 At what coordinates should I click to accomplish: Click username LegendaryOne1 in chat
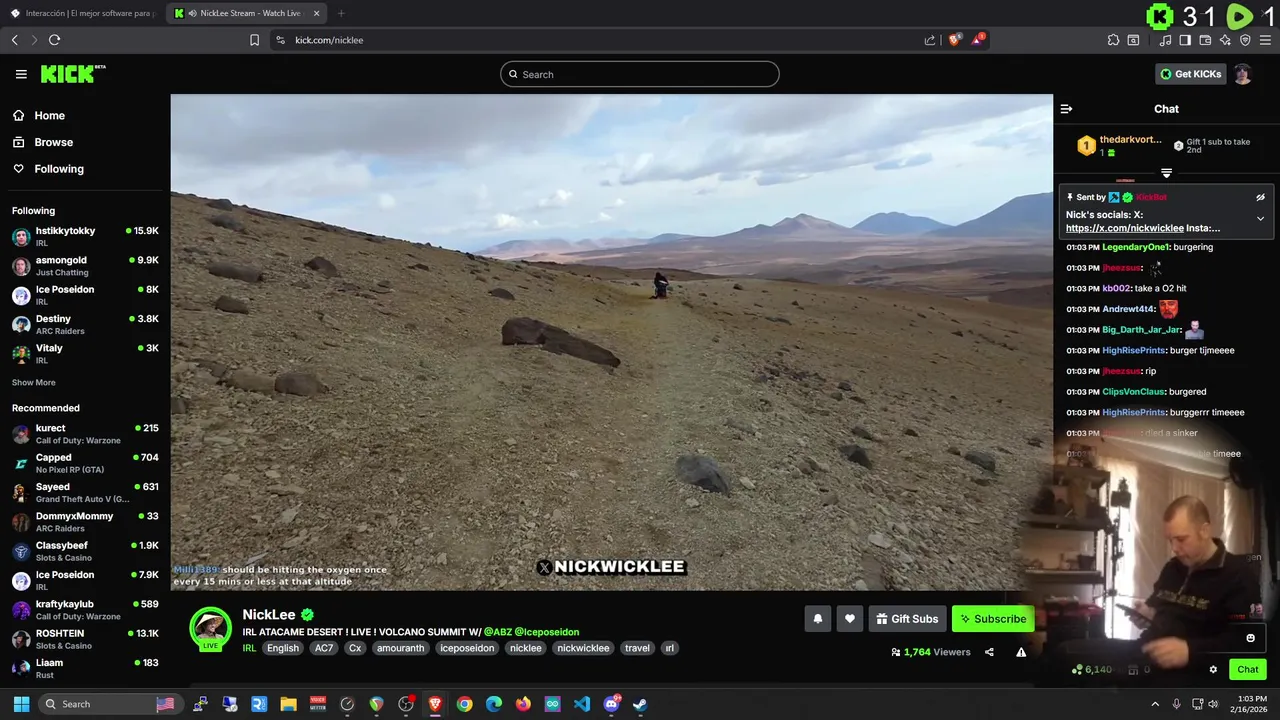point(1137,247)
